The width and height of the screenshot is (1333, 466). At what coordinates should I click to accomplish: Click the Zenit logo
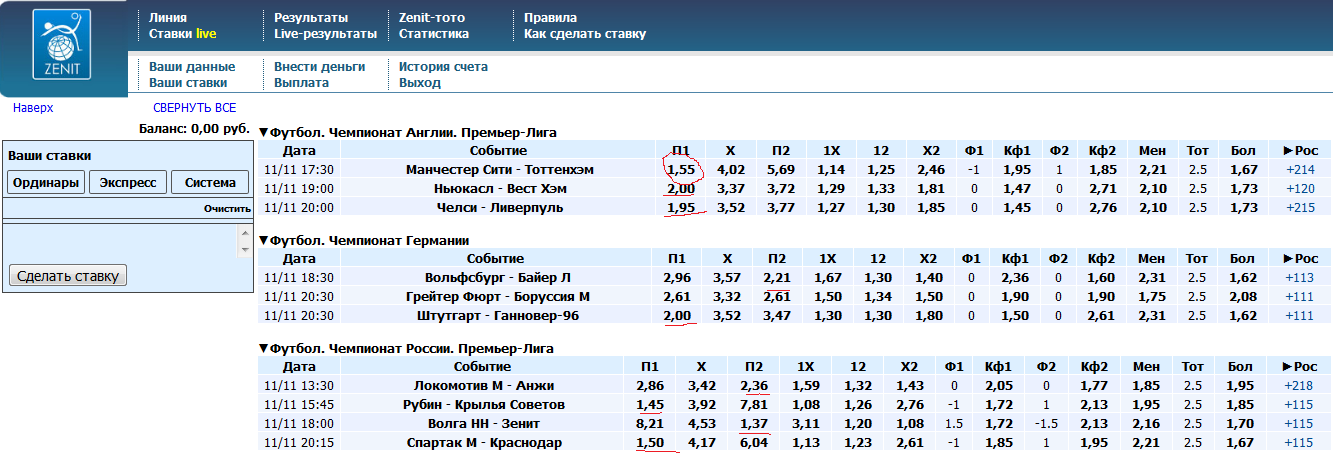tap(63, 45)
